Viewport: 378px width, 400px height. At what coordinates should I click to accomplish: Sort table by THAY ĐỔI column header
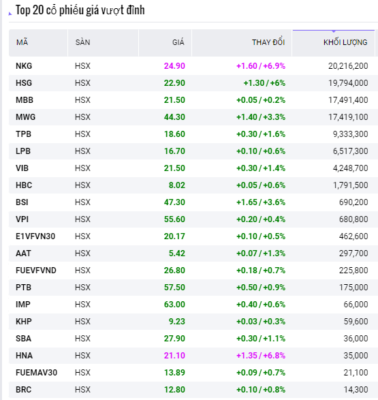(x=268, y=42)
